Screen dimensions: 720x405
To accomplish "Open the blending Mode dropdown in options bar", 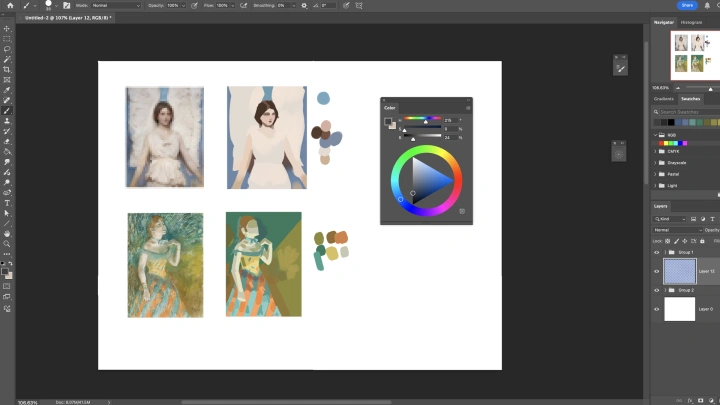I will (116, 6).
